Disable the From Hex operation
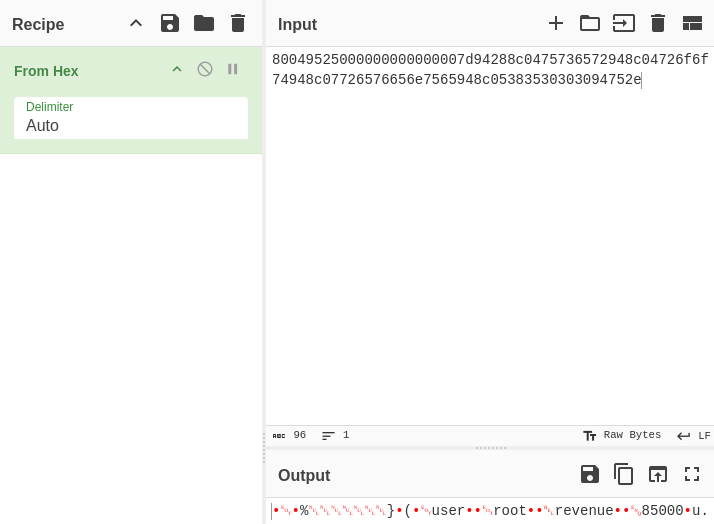Screen dimensions: 714x524 (204, 69)
